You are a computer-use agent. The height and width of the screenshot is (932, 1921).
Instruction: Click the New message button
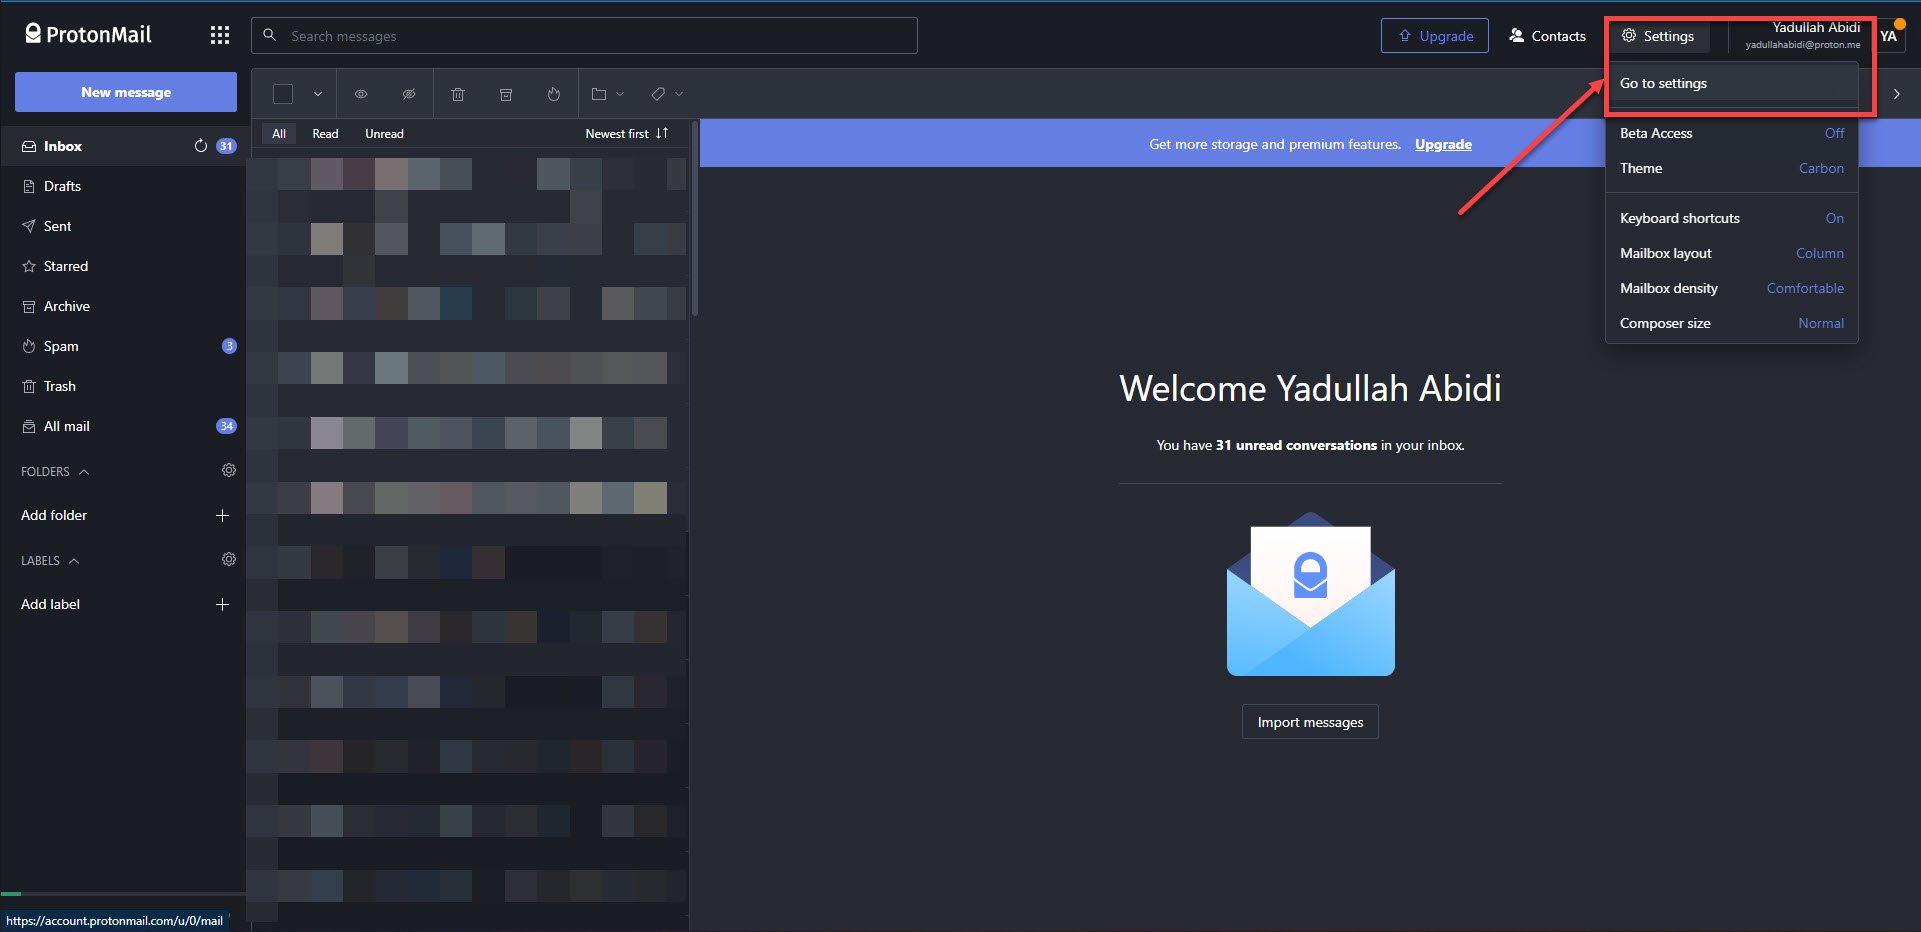pos(126,92)
